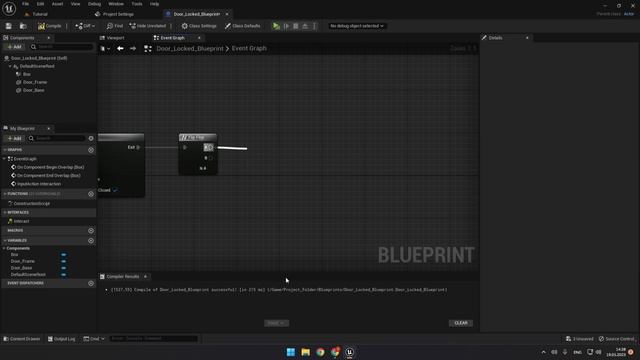
Task: Add a new event dispatcher with plus icon
Action: (x=91, y=283)
